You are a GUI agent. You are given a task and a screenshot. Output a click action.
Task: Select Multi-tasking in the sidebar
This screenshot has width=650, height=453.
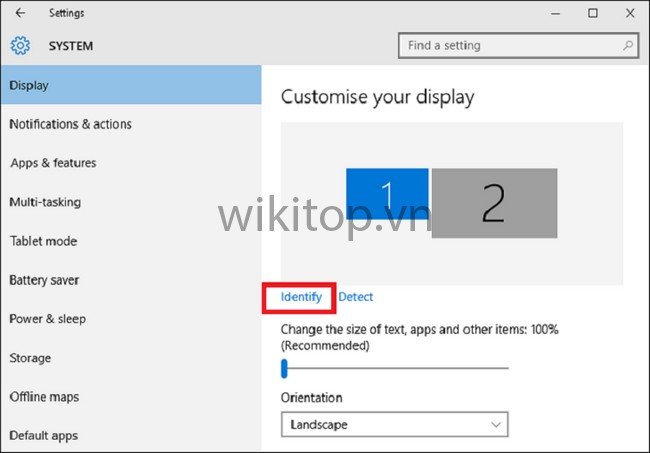click(45, 202)
